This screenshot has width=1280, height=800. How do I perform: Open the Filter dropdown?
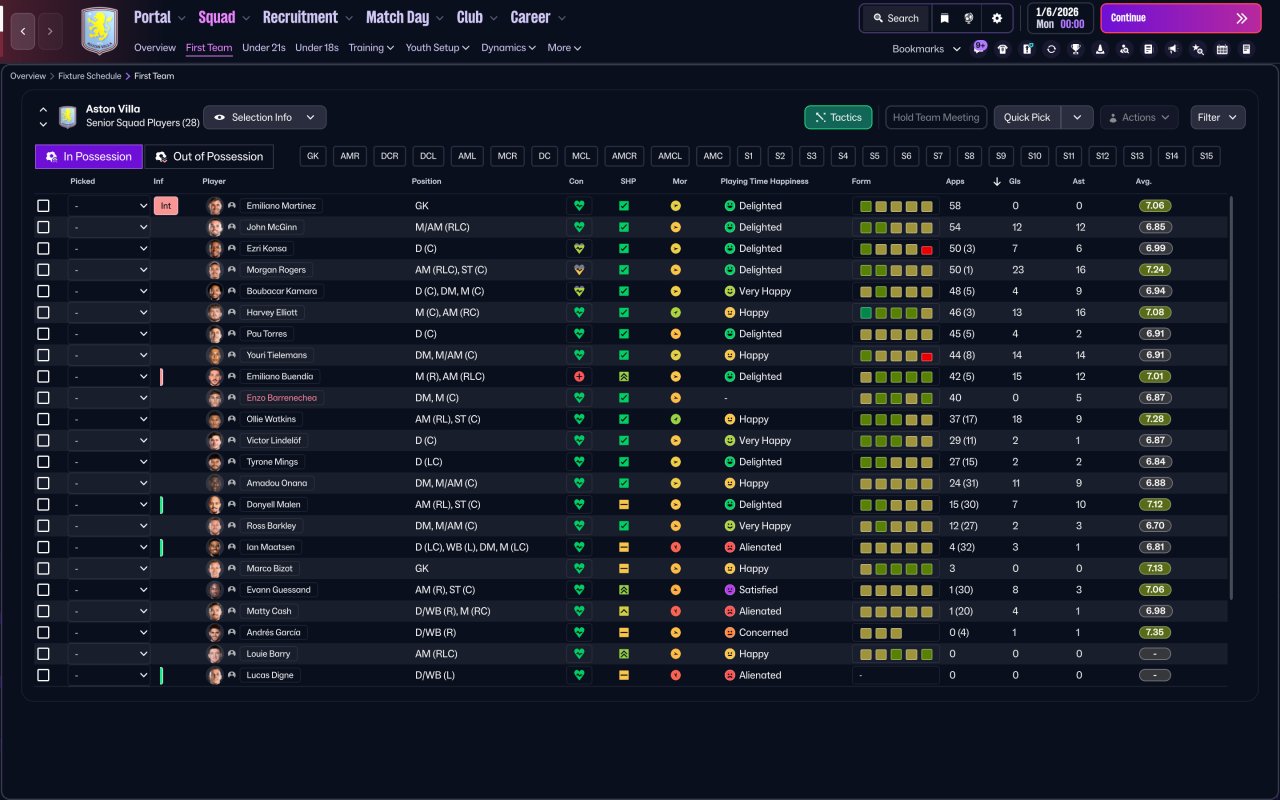click(x=1218, y=118)
